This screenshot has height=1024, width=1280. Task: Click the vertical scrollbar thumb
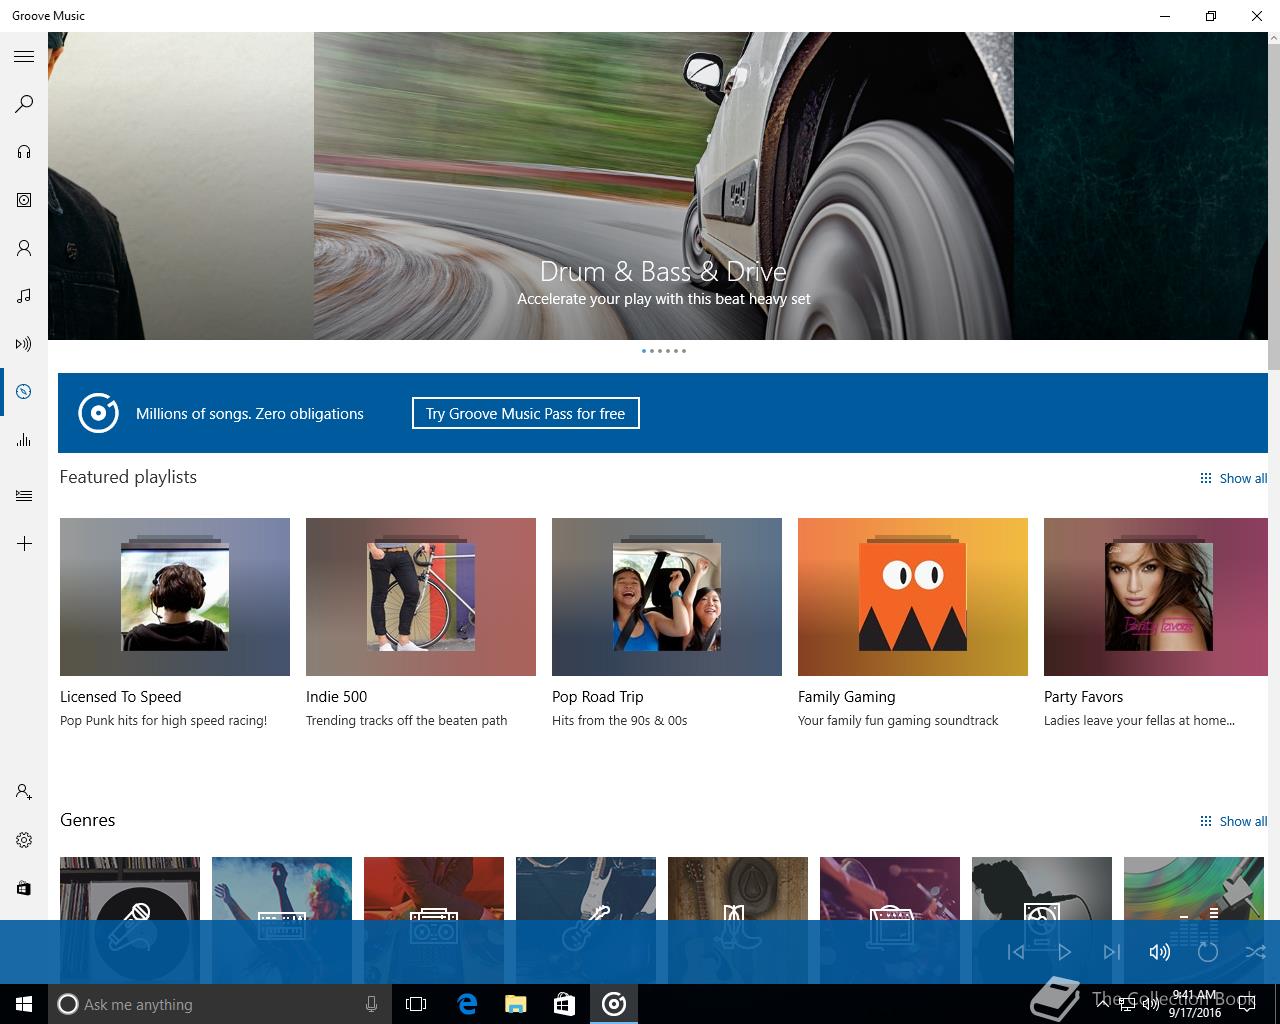tap(1274, 207)
